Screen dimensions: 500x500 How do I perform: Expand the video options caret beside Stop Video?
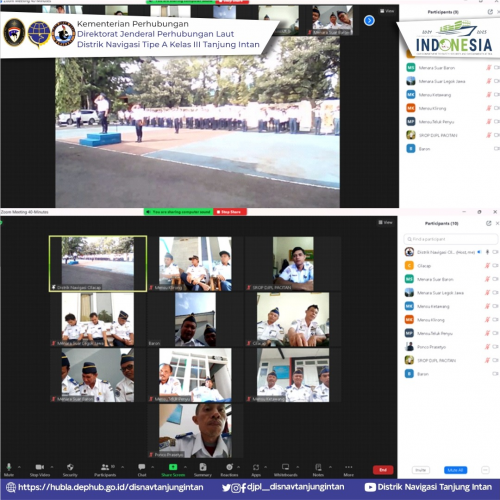[x=52, y=467]
